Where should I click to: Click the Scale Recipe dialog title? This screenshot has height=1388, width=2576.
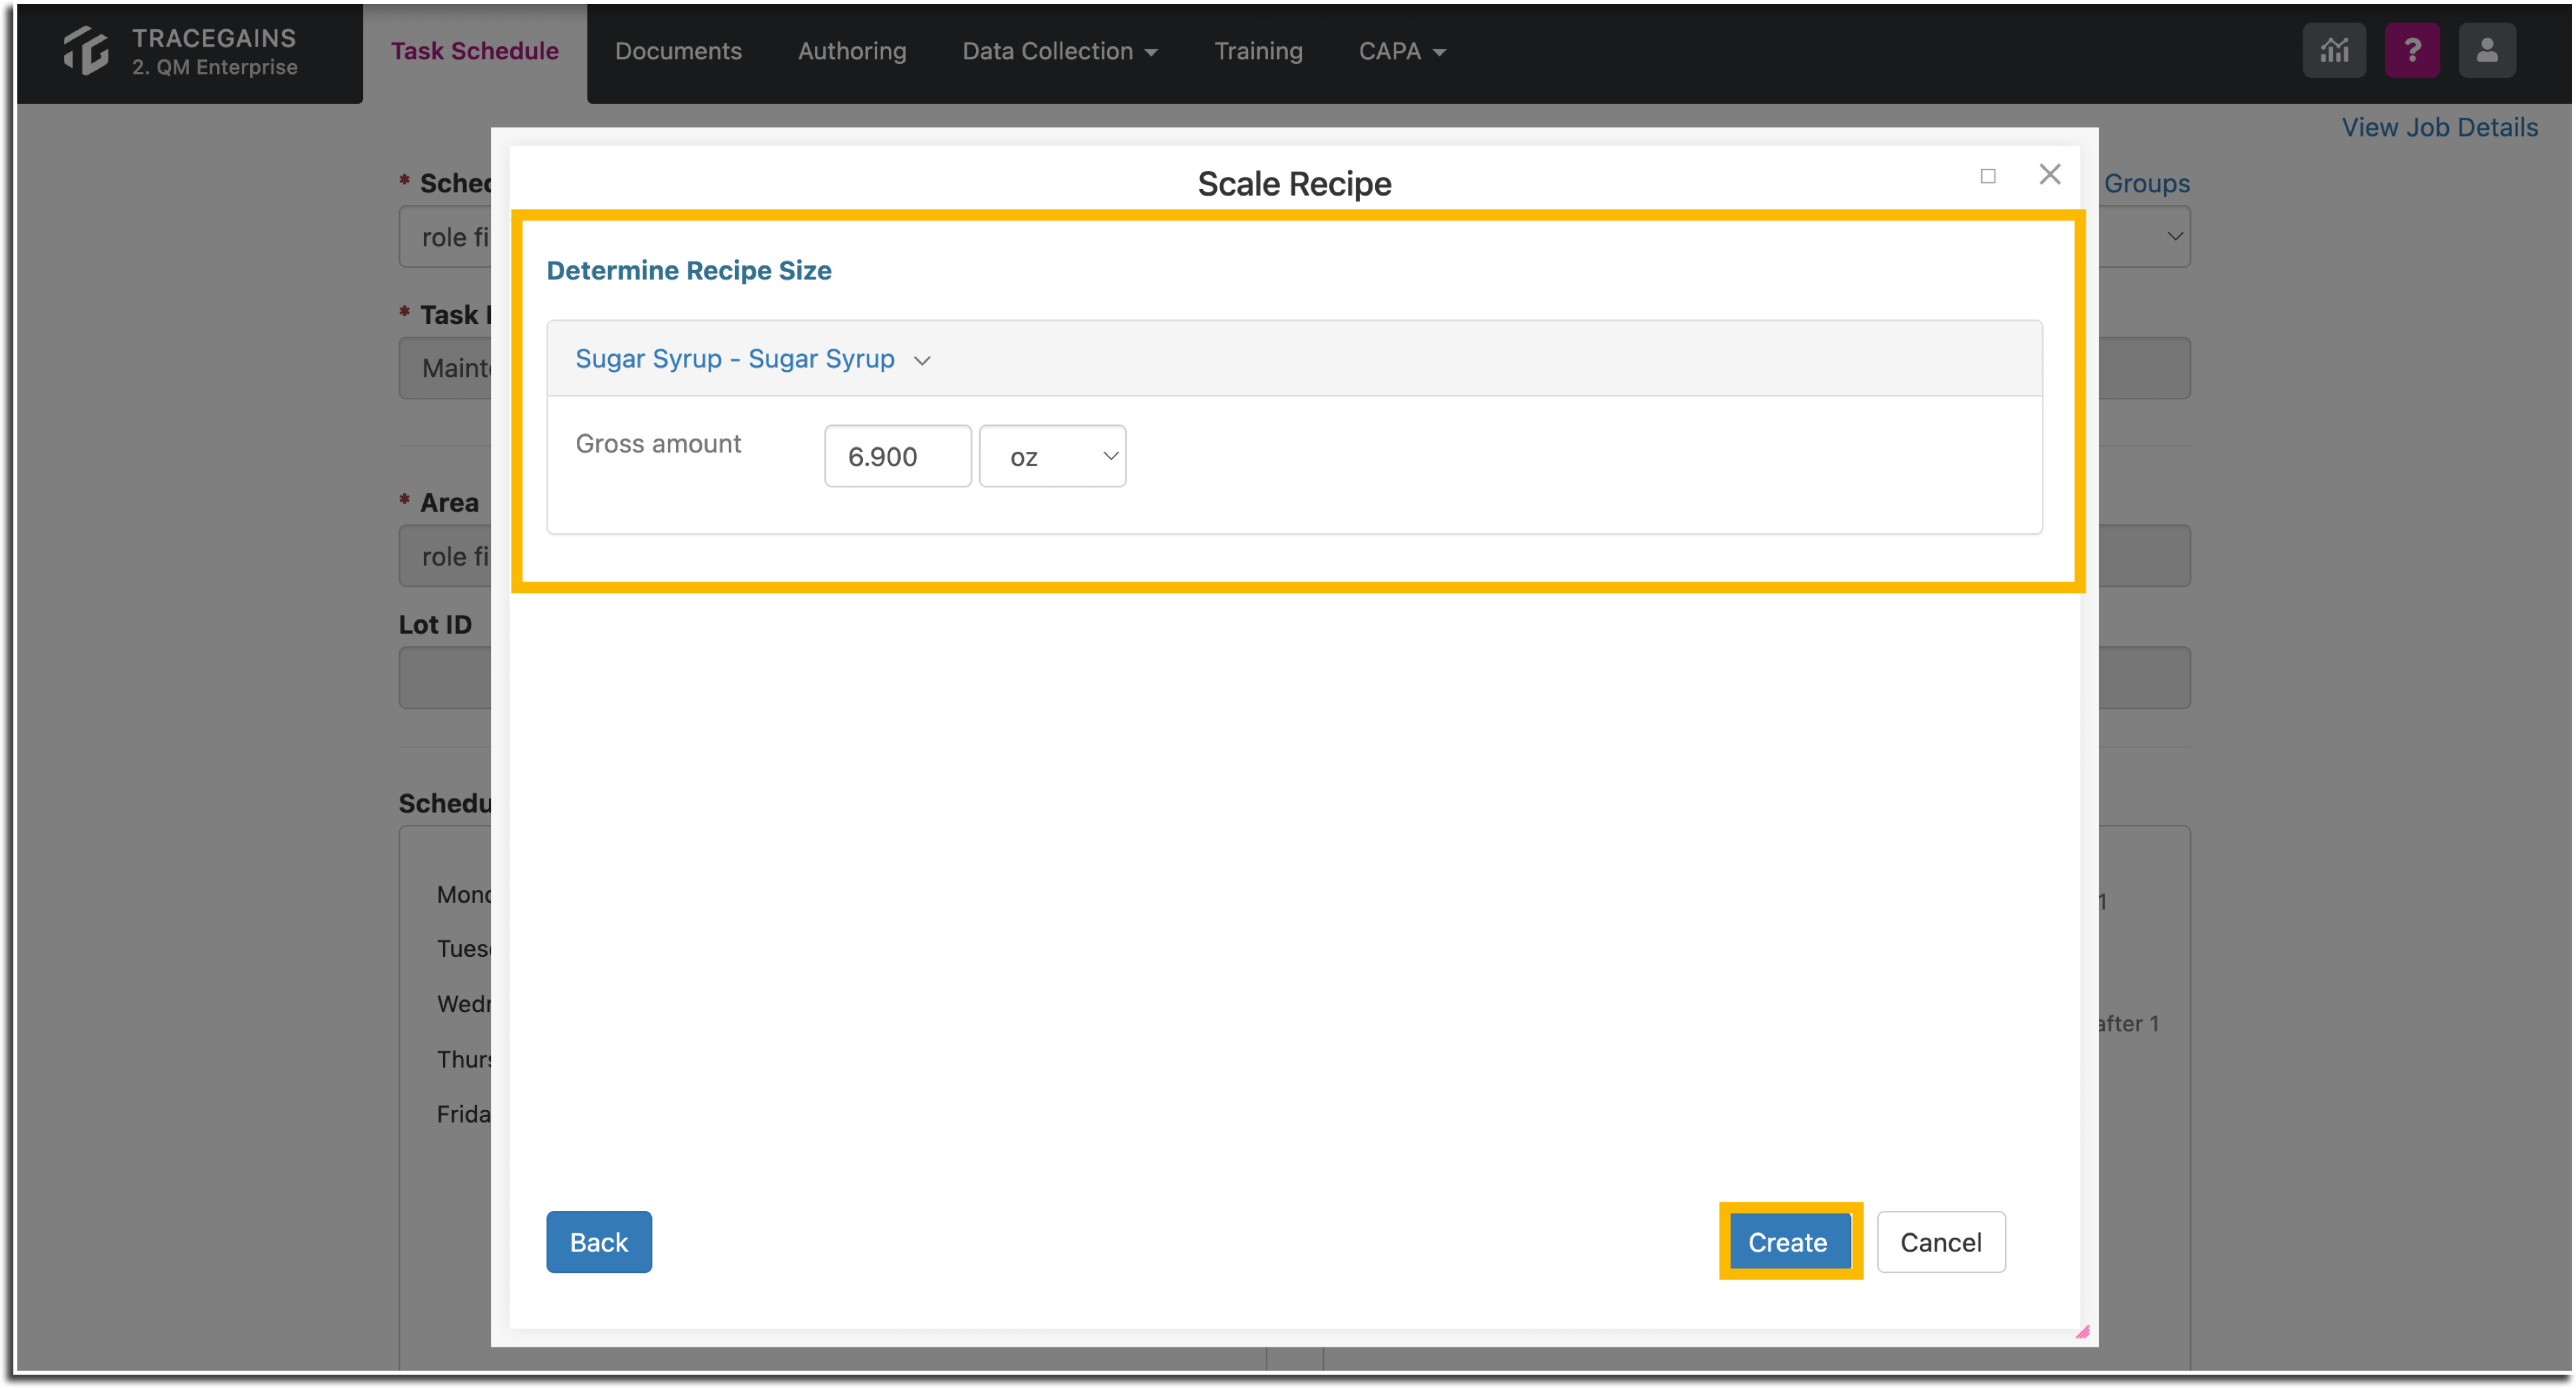click(1294, 183)
